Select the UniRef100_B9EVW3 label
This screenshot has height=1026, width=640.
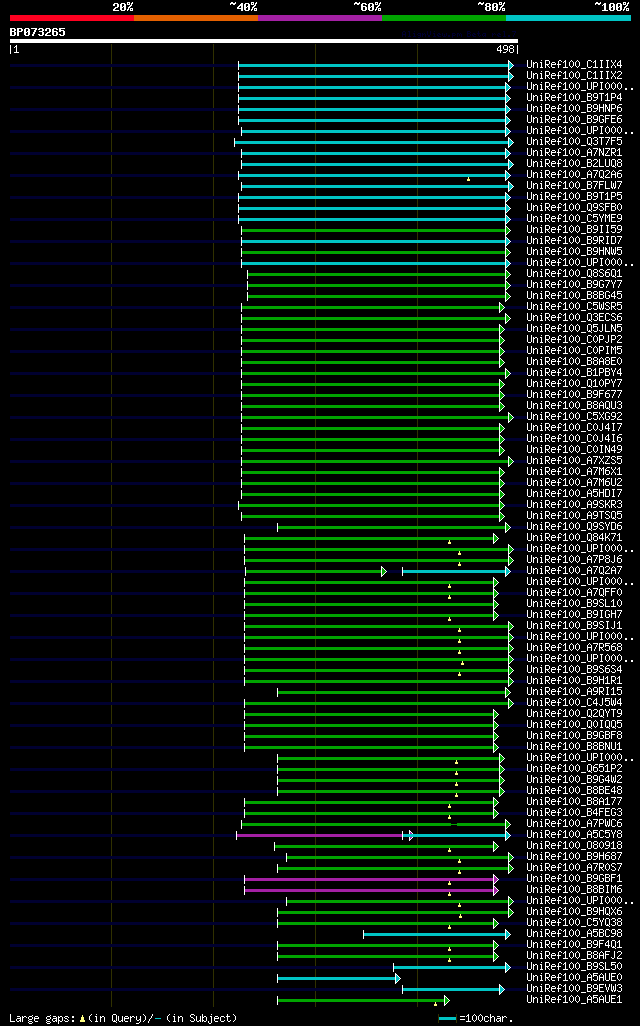(x=575, y=989)
